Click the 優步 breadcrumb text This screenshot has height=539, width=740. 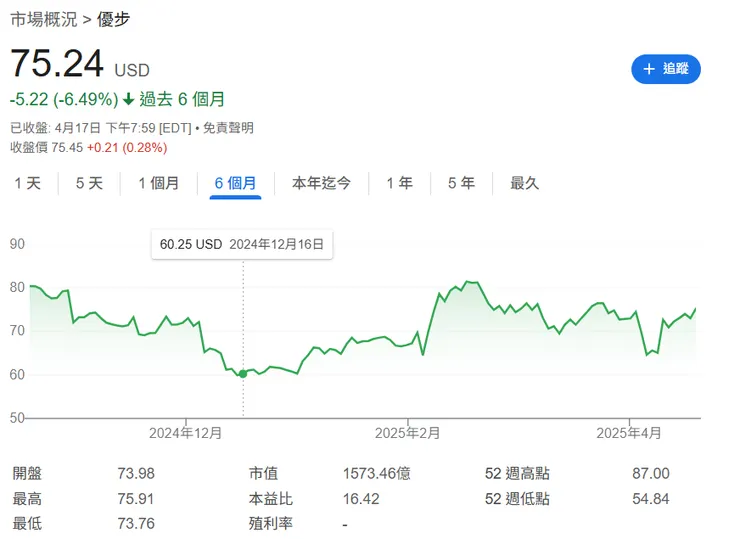tap(113, 19)
